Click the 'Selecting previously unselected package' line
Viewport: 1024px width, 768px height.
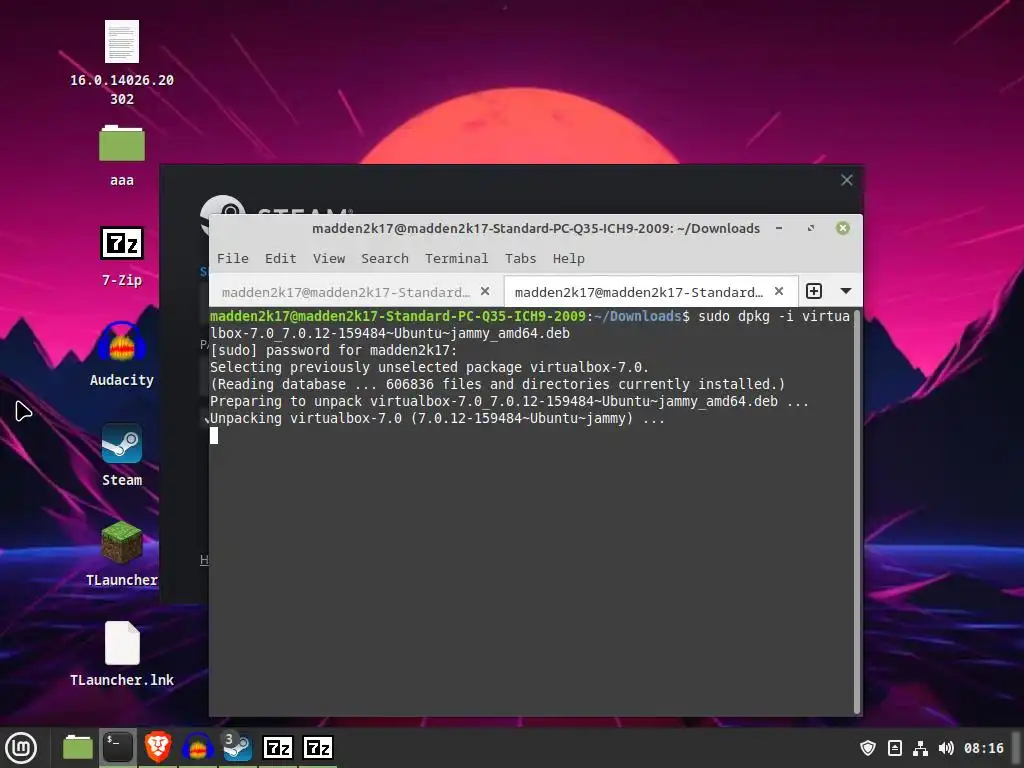pos(429,368)
